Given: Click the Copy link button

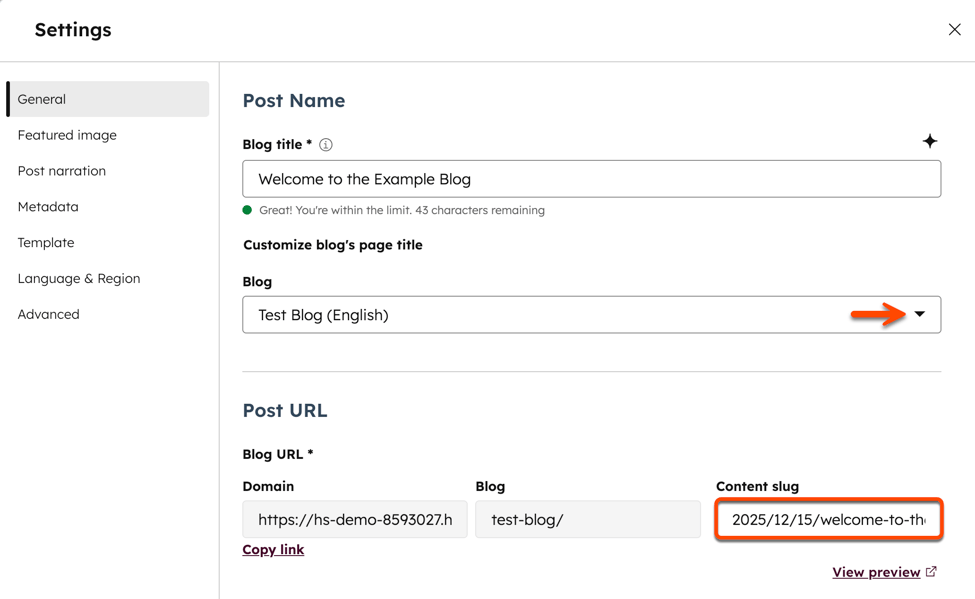Looking at the screenshot, I should (273, 550).
